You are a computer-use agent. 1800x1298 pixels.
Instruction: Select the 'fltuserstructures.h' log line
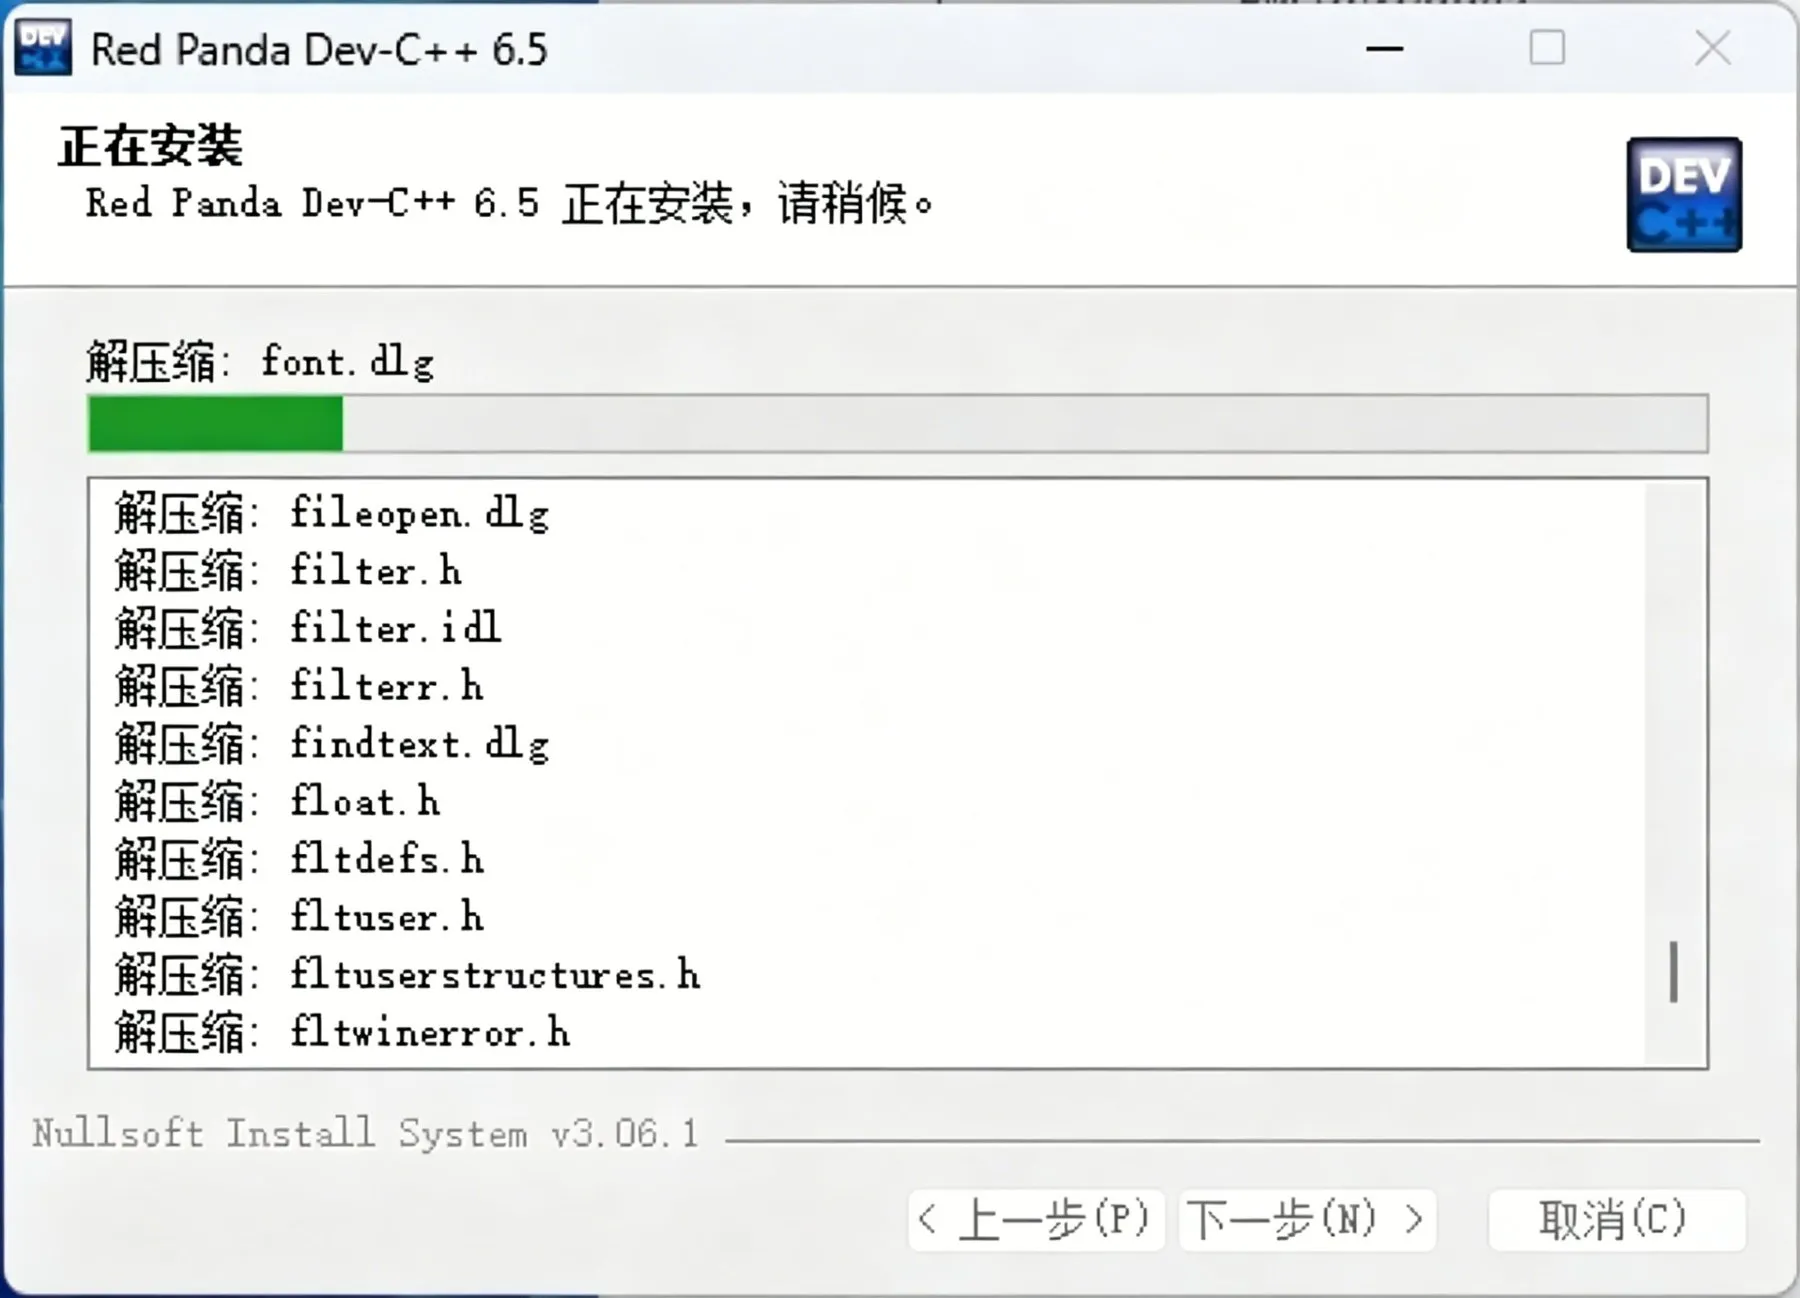(x=408, y=975)
